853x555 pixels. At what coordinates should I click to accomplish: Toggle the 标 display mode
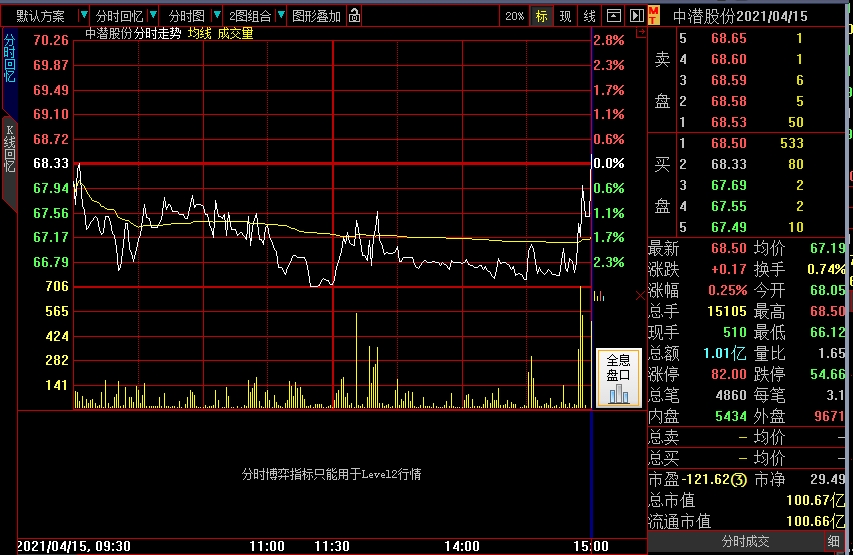(x=541, y=16)
